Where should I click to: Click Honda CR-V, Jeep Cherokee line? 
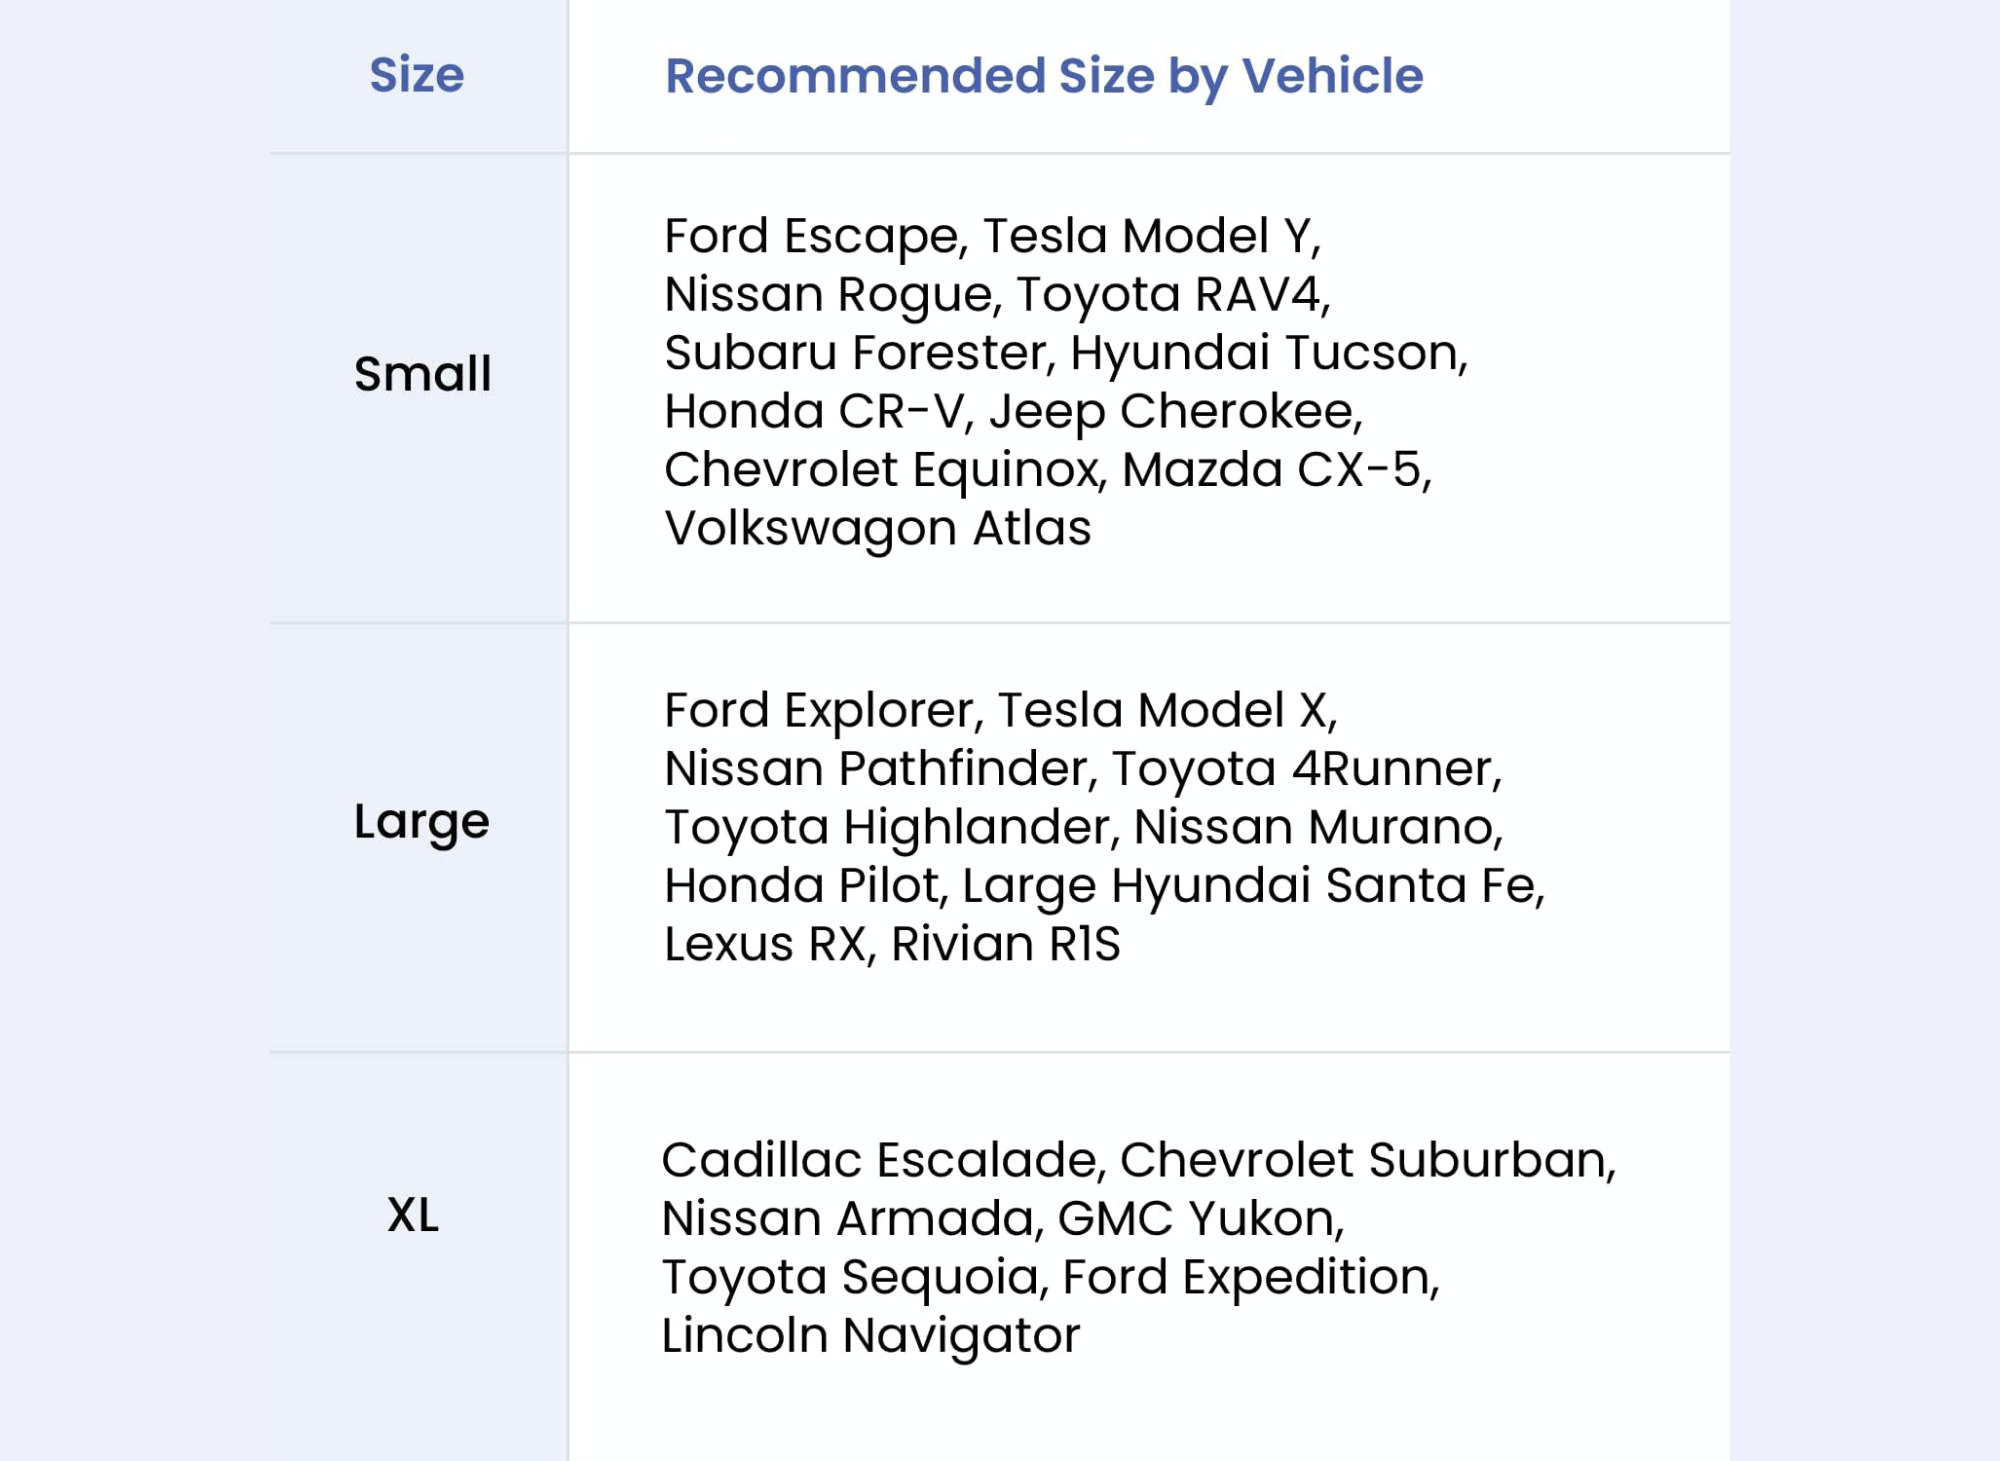click(1014, 413)
